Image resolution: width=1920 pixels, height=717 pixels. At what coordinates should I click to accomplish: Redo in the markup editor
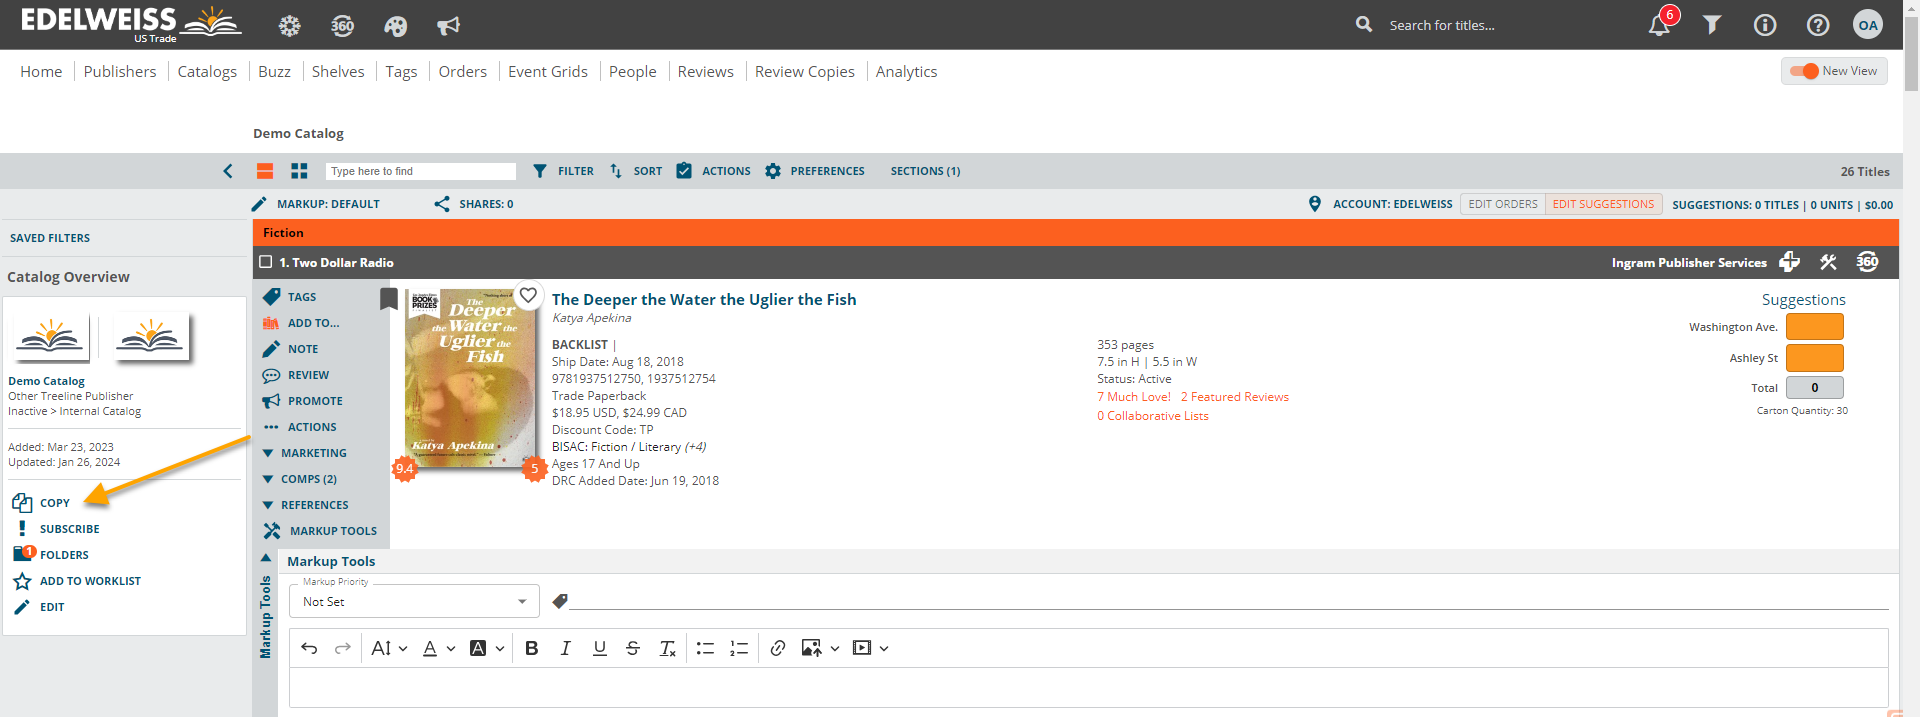(x=343, y=648)
